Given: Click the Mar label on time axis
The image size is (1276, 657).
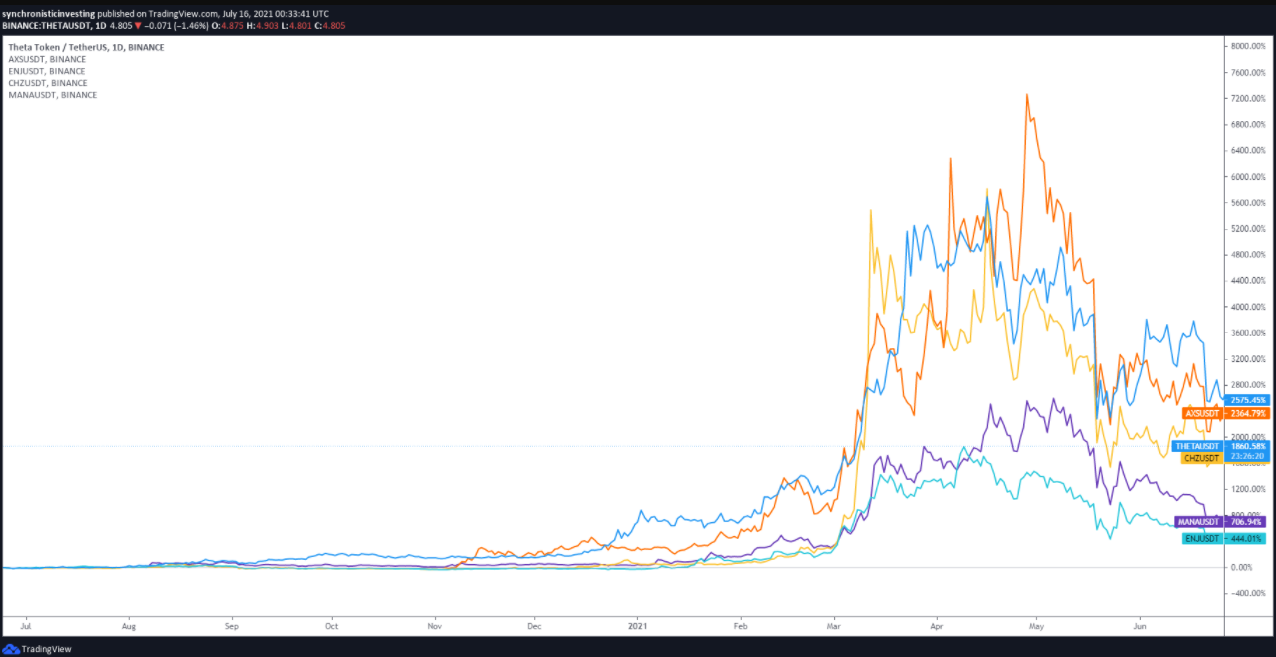Looking at the screenshot, I should (x=832, y=626).
